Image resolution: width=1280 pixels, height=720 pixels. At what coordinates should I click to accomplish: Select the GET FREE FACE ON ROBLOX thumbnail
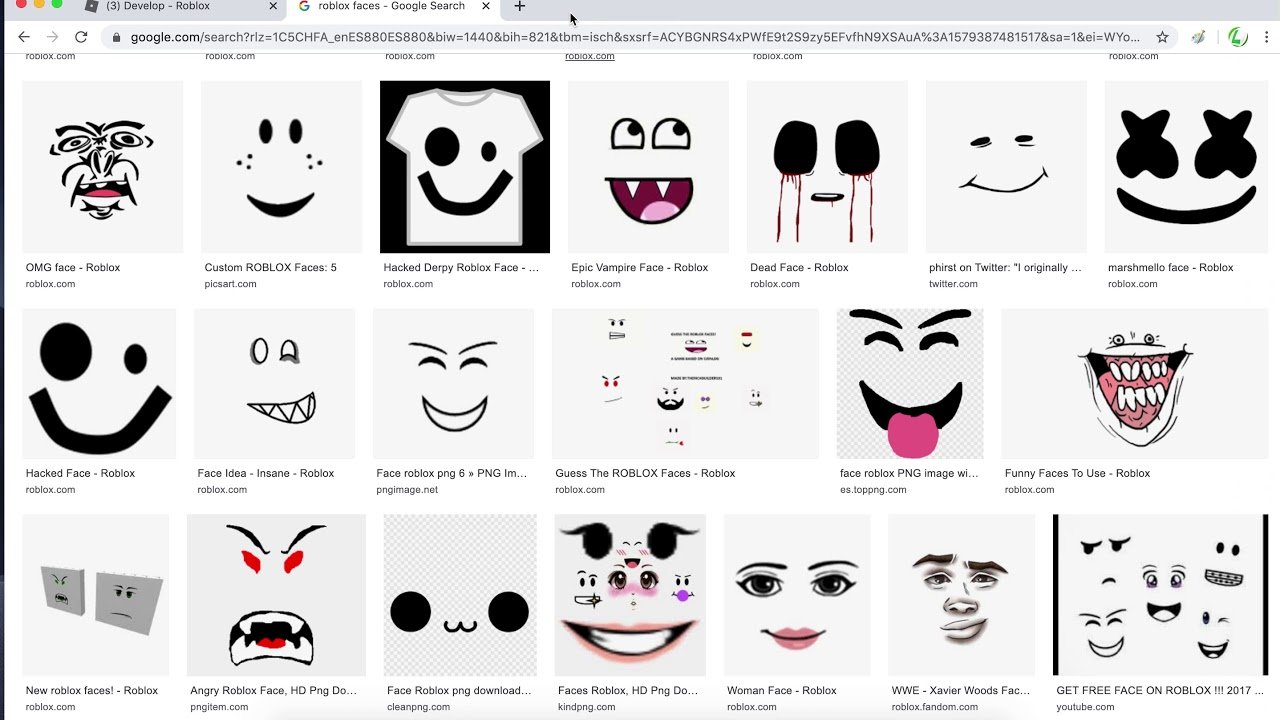point(1161,595)
